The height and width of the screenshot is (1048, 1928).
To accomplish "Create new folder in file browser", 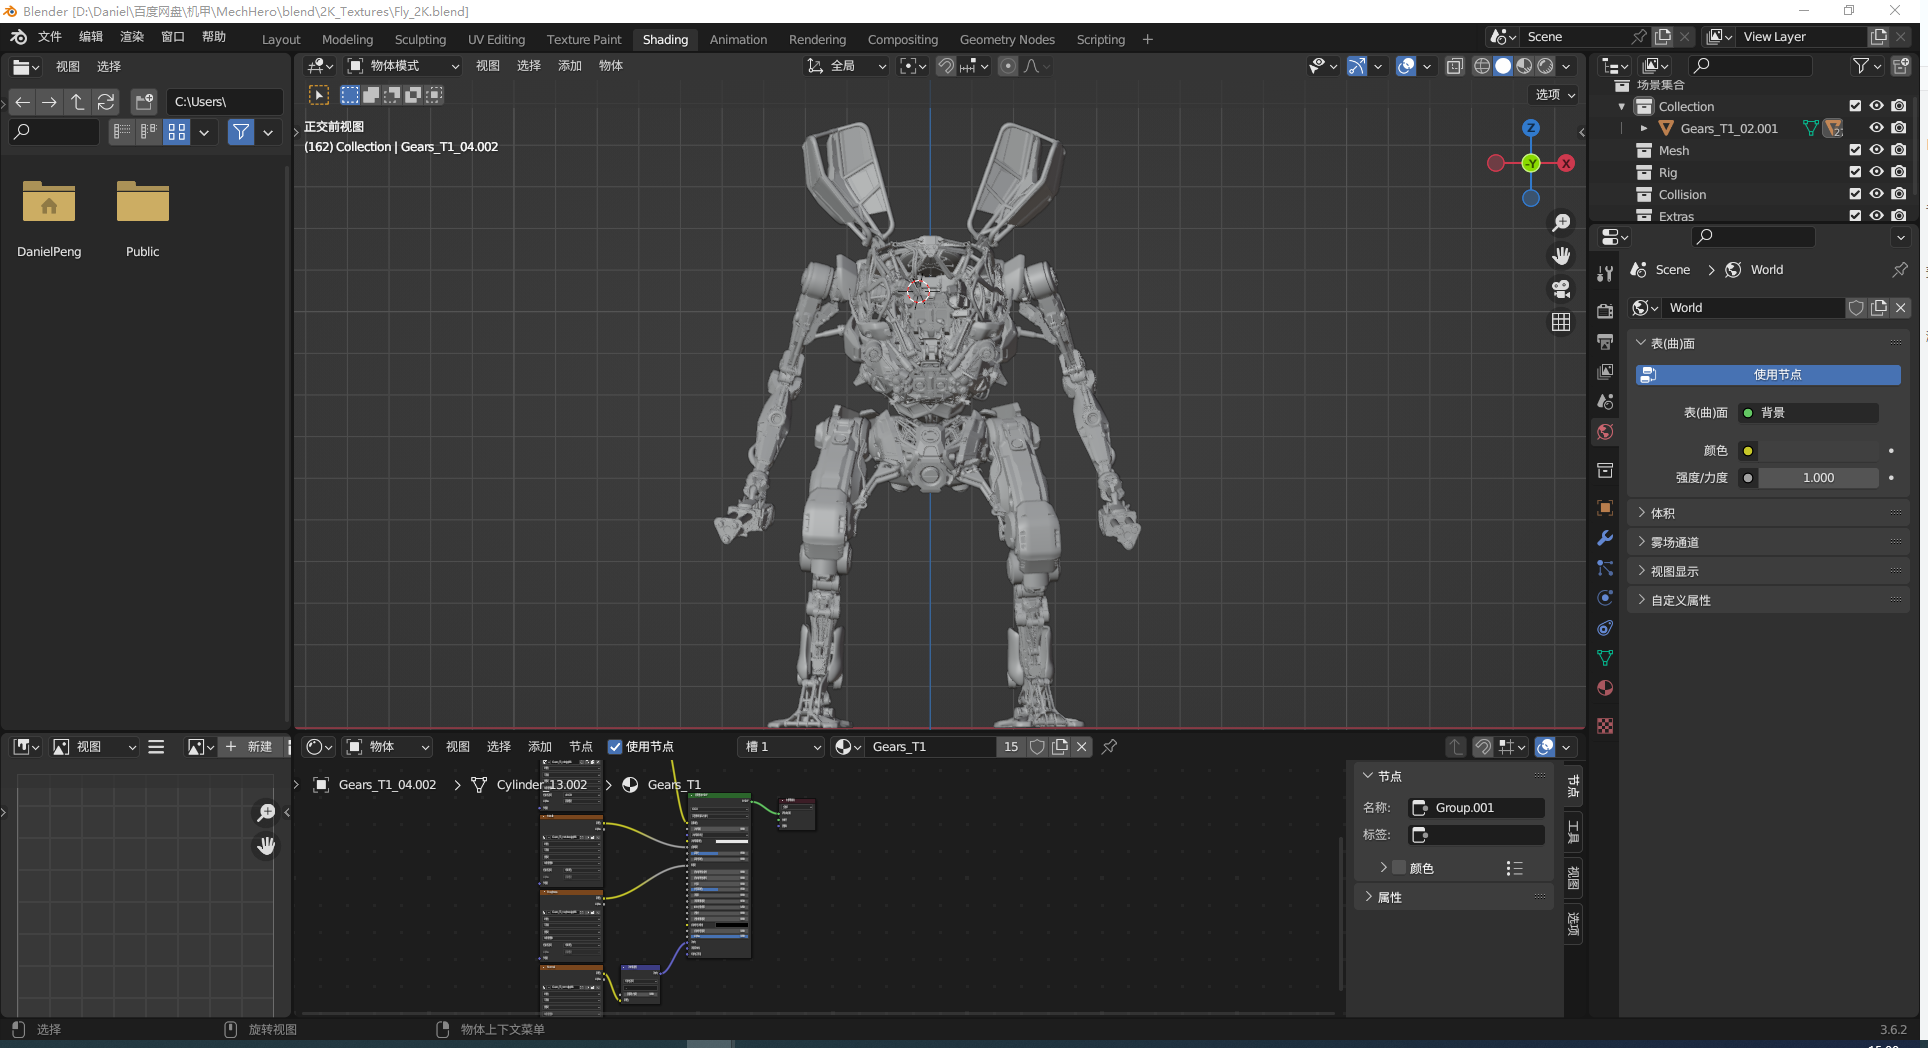I will pyautogui.click(x=144, y=102).
